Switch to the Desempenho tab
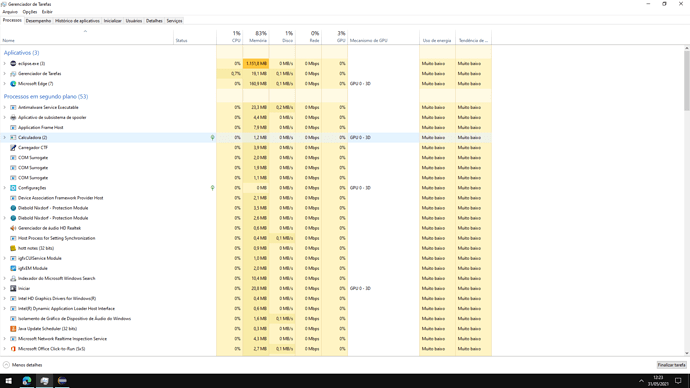690x388 pixels. [38, 21]
